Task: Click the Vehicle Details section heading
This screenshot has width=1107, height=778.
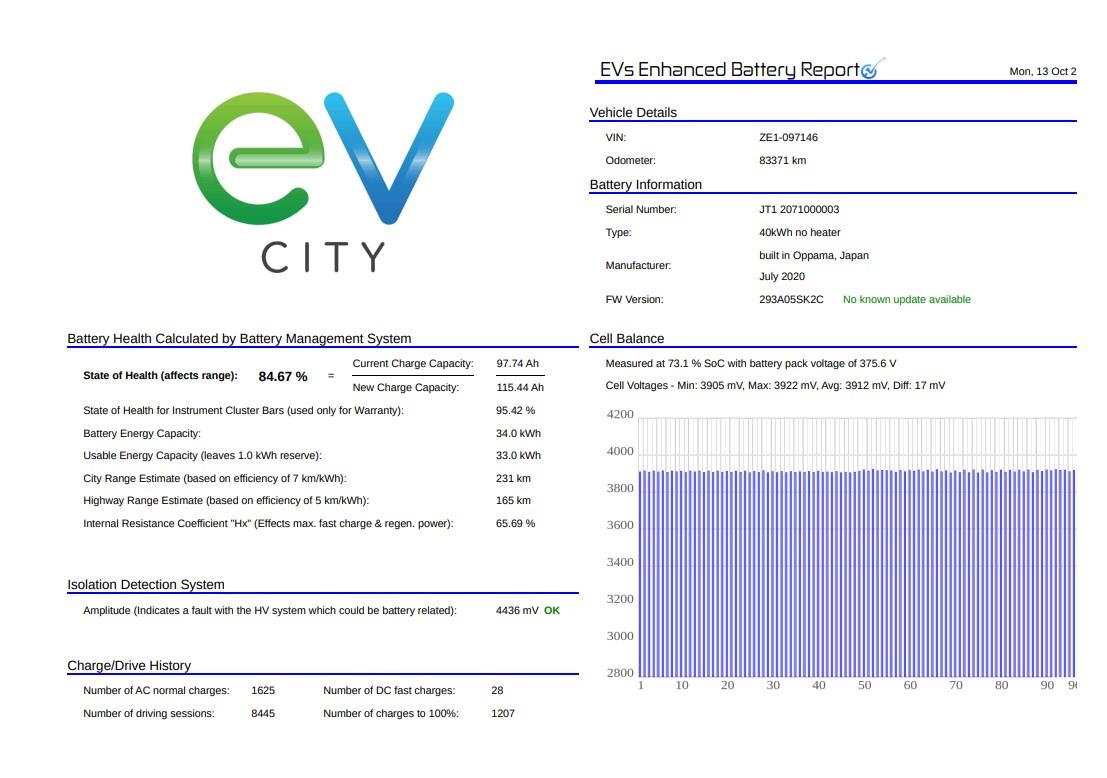Action: (x=633, y=113)
